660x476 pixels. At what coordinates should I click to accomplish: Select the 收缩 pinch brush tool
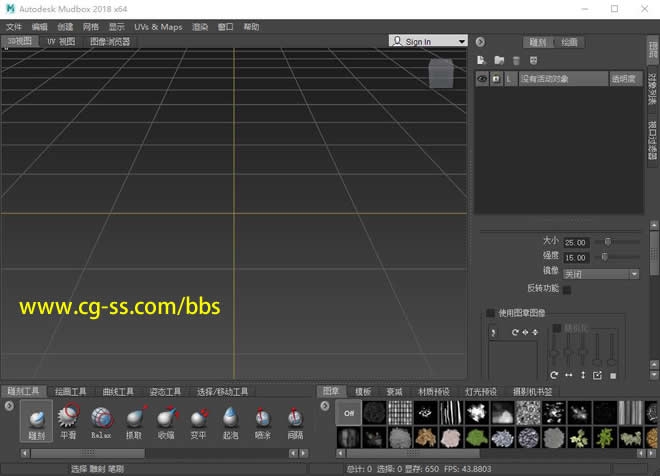click(165, 419)
